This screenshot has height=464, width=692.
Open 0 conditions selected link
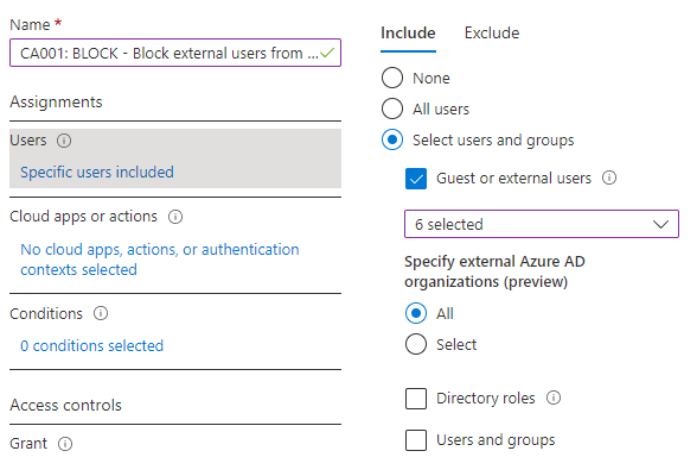click(92, 346)
